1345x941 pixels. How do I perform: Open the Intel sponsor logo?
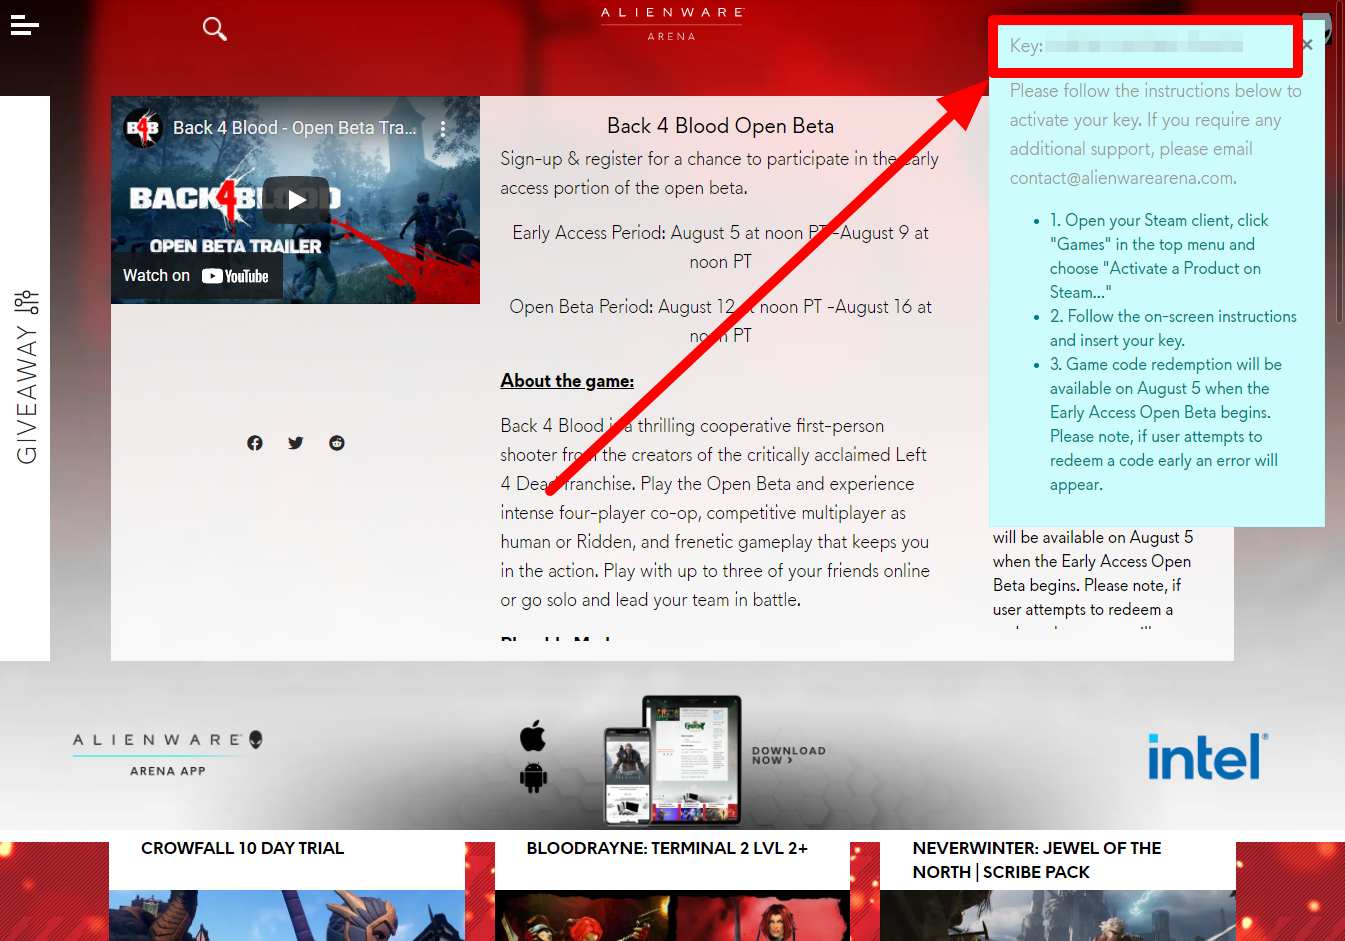pos(1208,756)
